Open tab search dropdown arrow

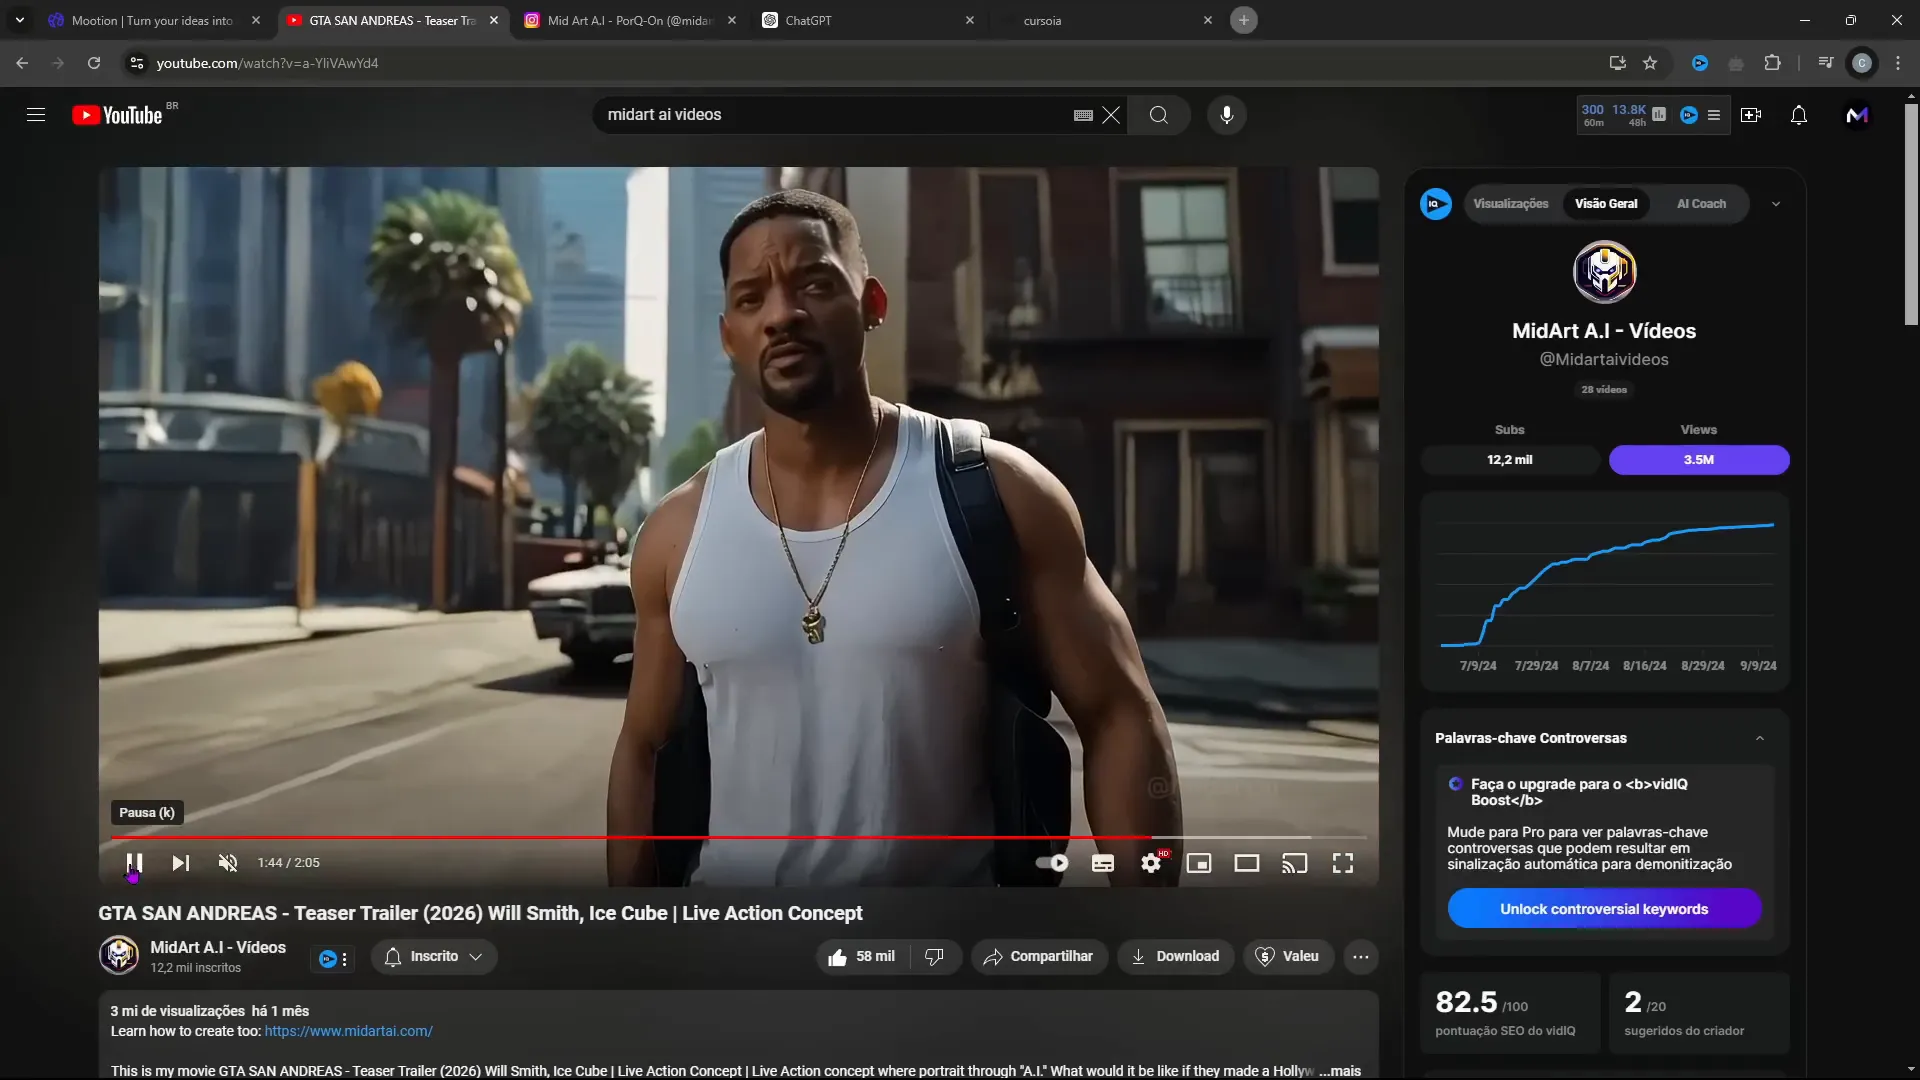20,20
